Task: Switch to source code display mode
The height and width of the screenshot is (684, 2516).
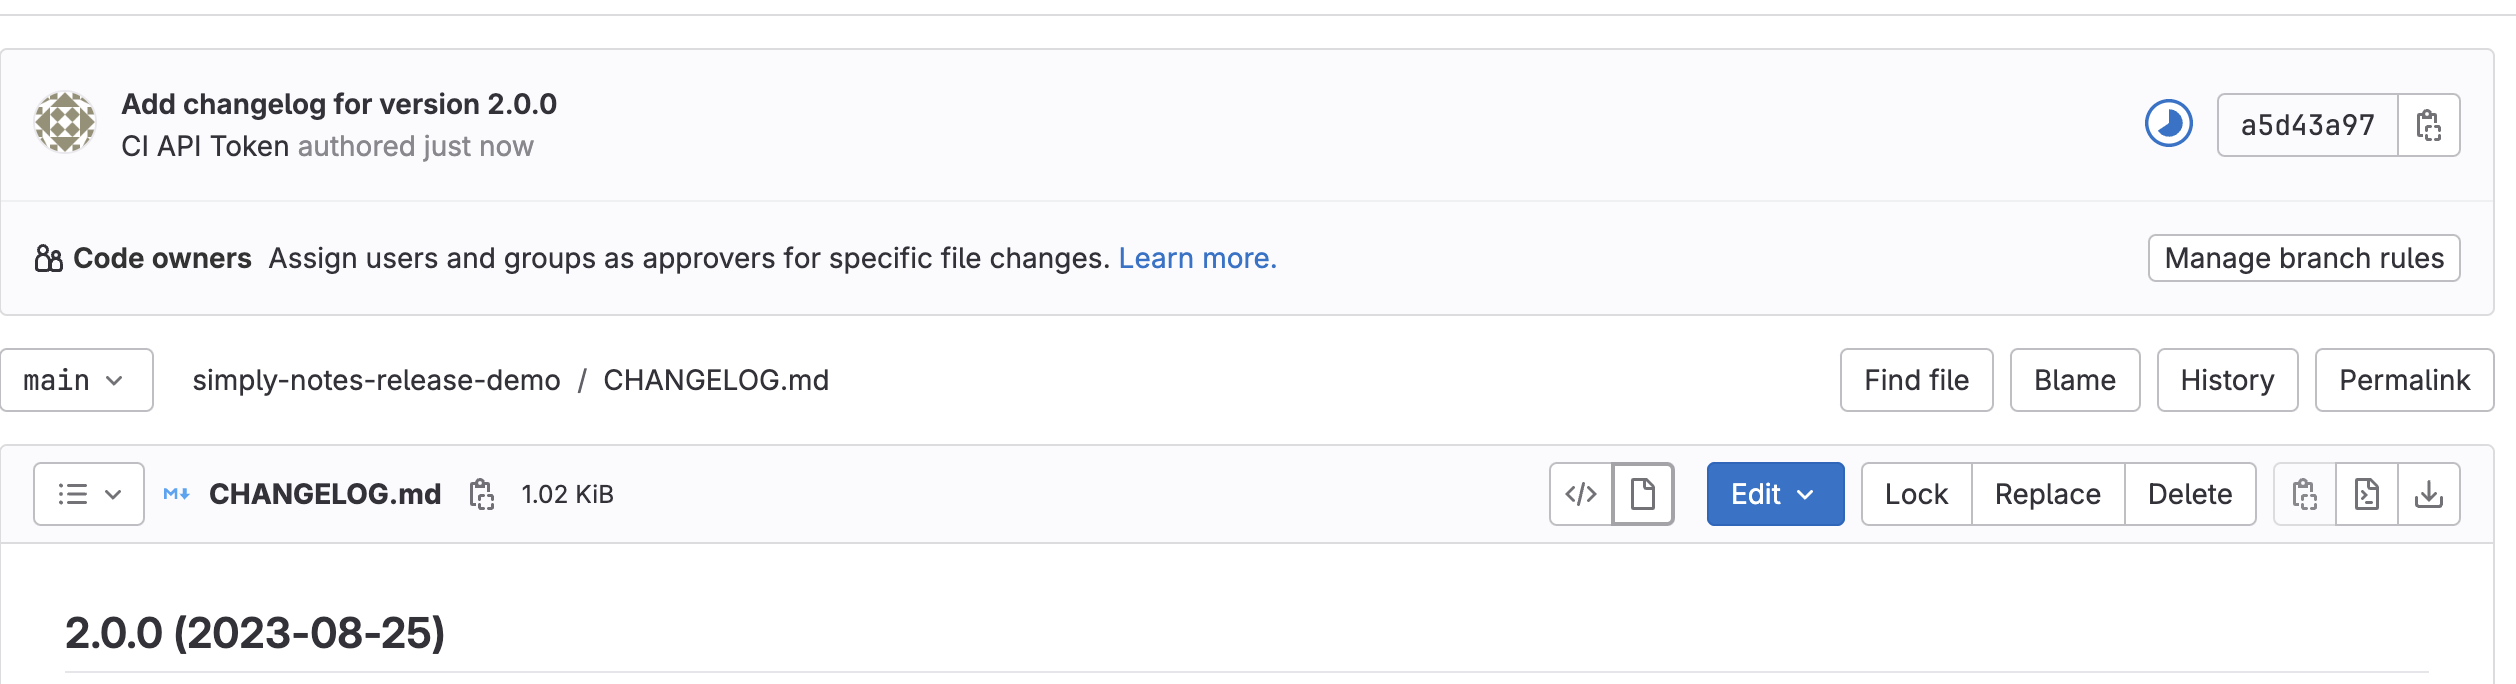Action: point(1580,494)
